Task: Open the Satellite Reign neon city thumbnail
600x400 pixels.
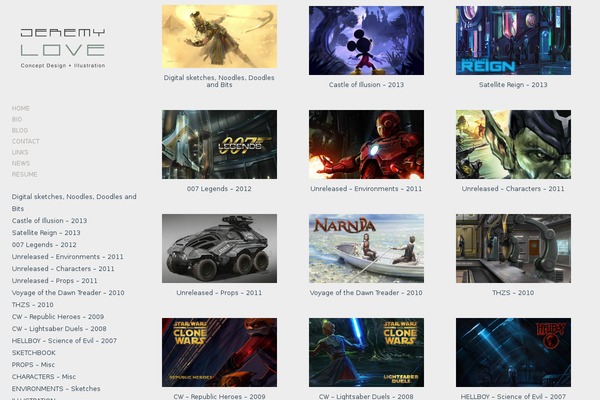Action: click(x=513, y=40)
